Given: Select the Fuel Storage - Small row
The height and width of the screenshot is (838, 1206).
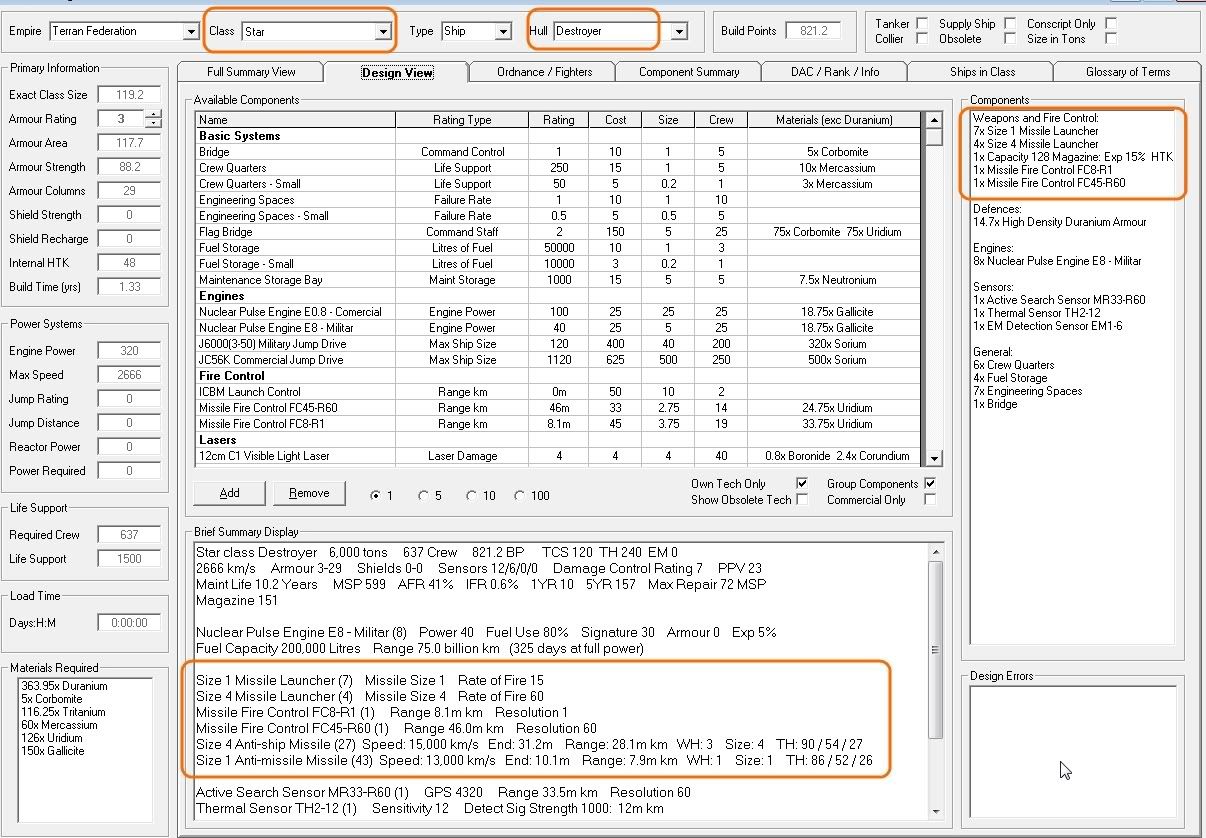Looking at the screenshot, I should pyautogui.click(x=558, y=264).
